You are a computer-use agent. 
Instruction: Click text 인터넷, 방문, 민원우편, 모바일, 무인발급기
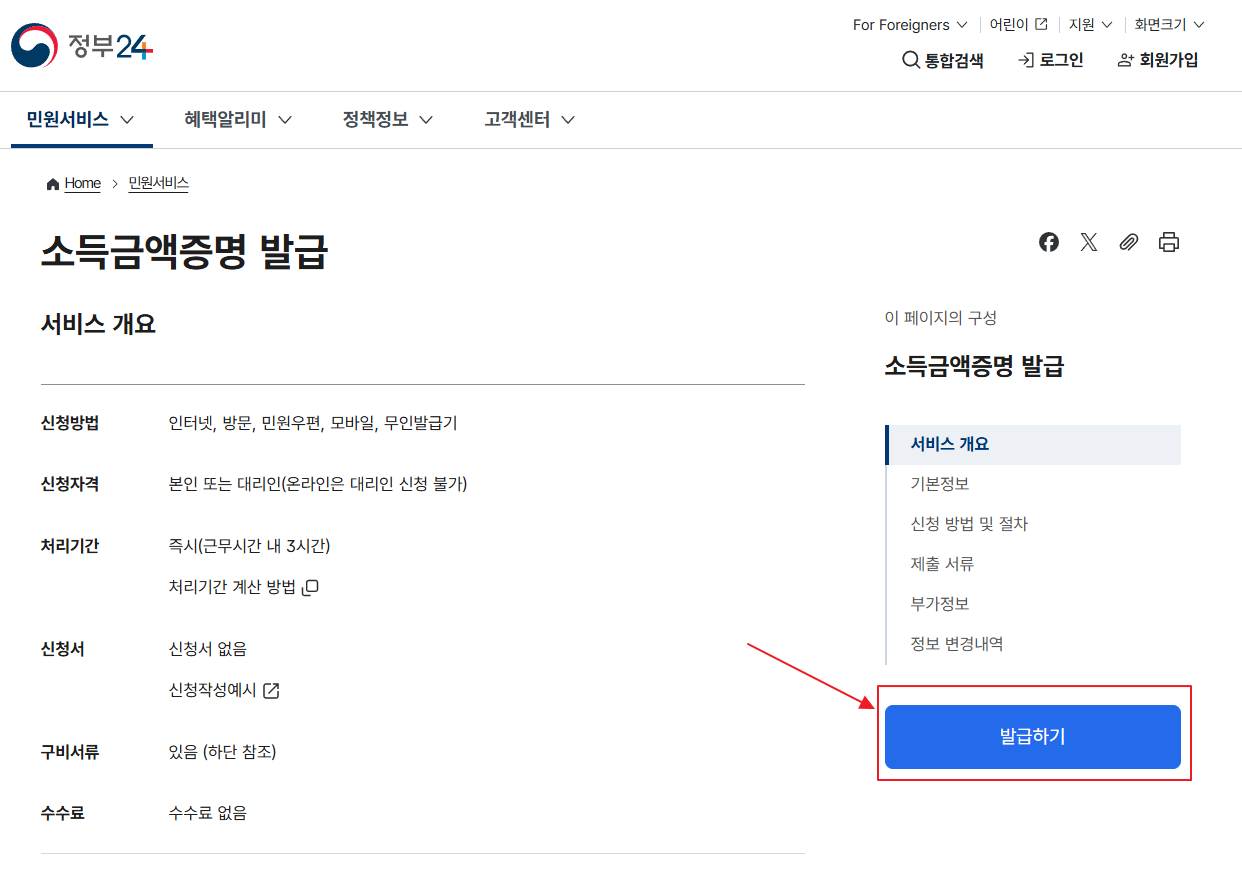313,423
